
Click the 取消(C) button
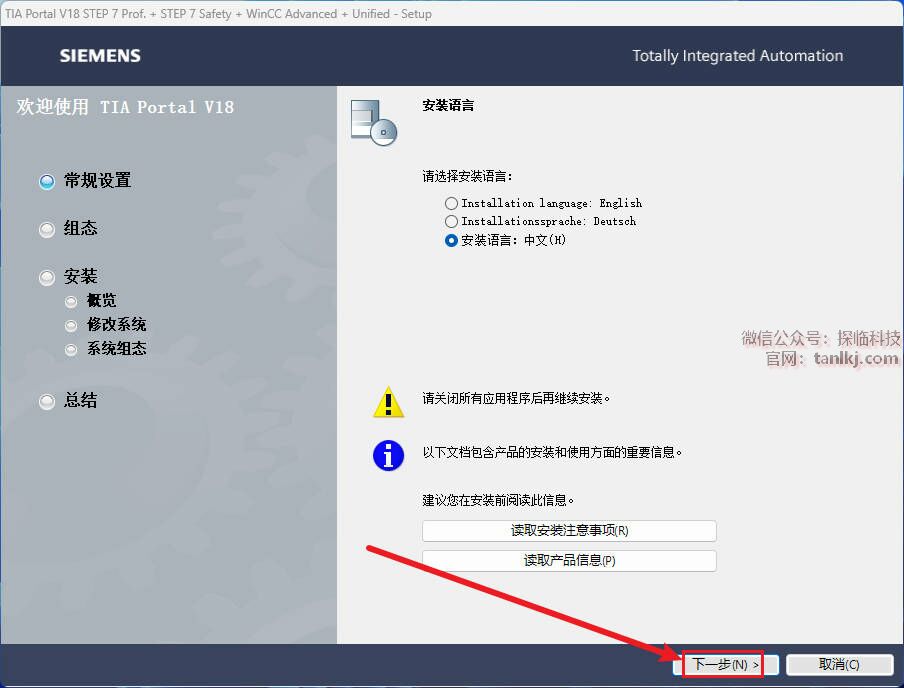coord(839,664)
